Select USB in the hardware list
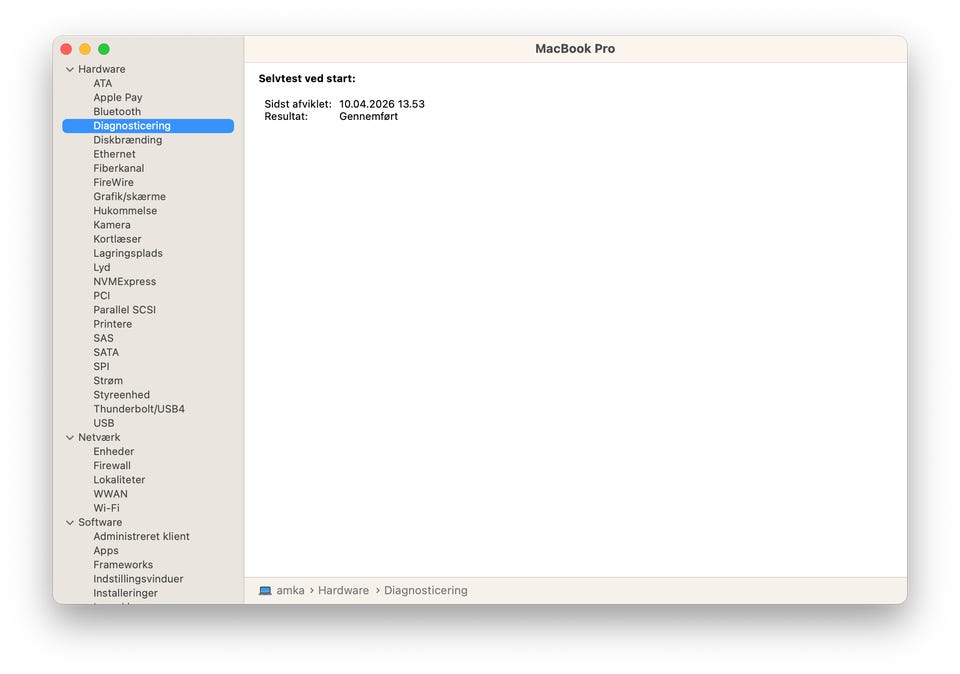The width and height of the screenshot is (960, 674). pos(104,423)
